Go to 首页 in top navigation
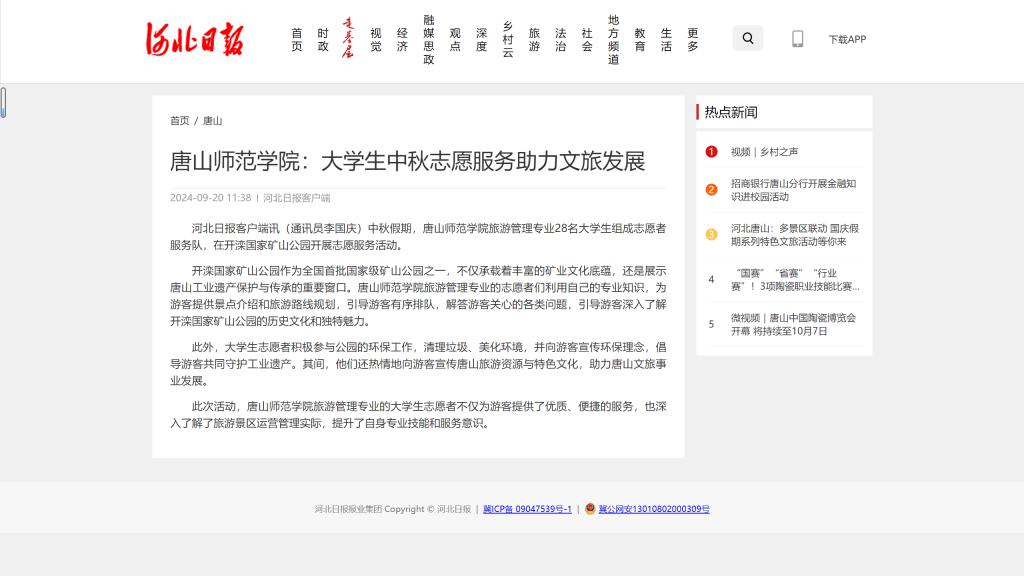This screenshot has height=576, width=1024. (x=297, y=39)
